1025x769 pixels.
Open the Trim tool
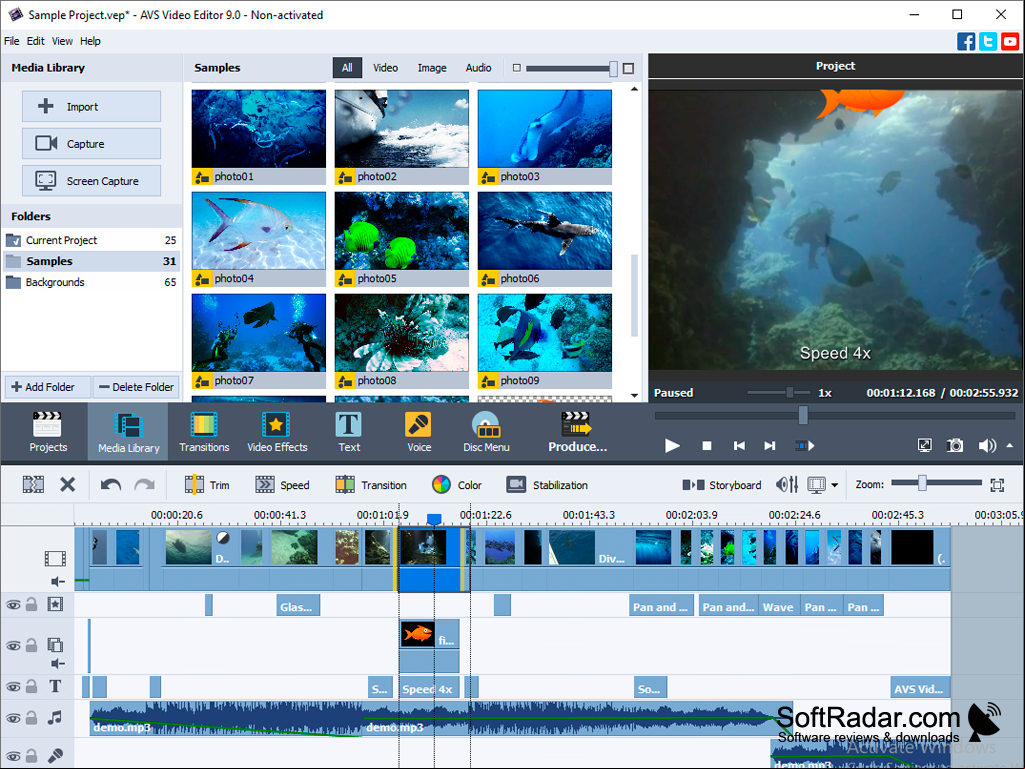[207, 485]
